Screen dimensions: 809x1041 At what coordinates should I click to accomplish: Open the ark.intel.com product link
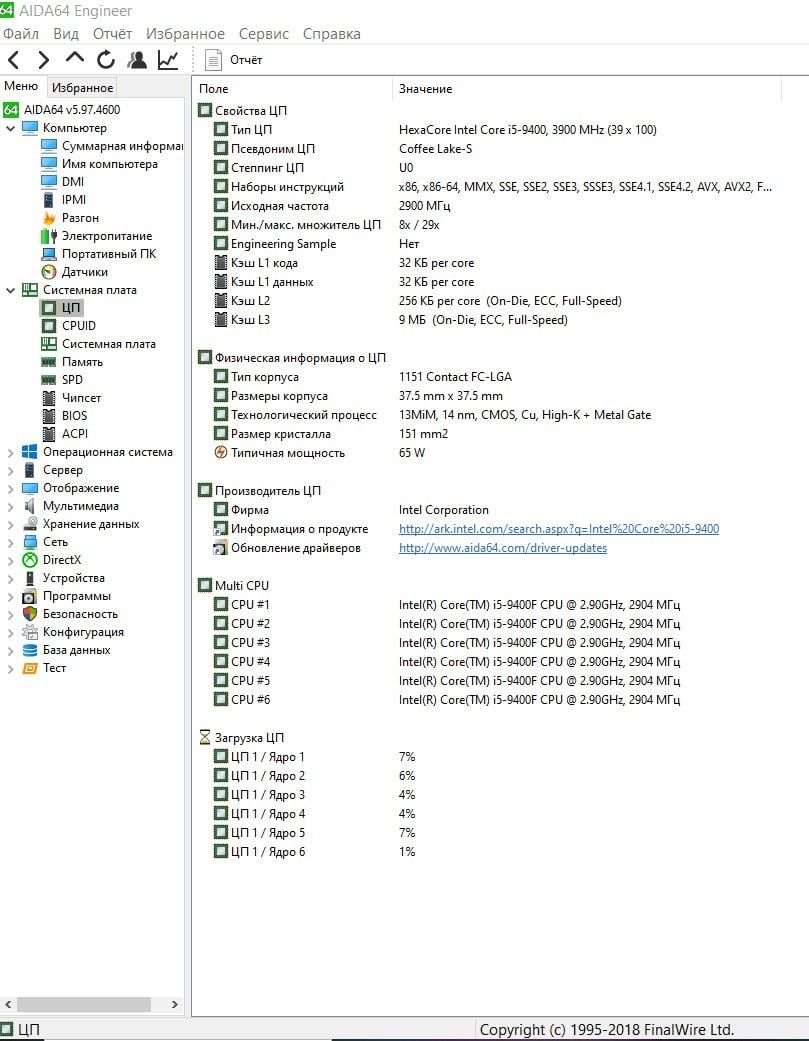(x=559, y=529)
